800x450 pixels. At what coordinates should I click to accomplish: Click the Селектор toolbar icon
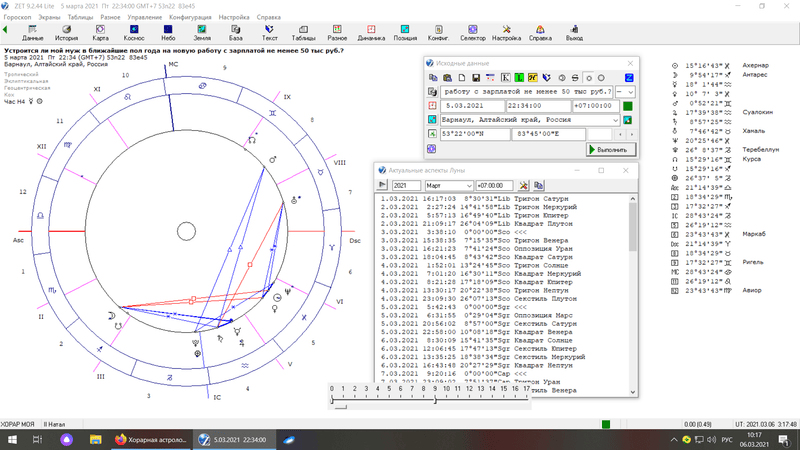472,32
